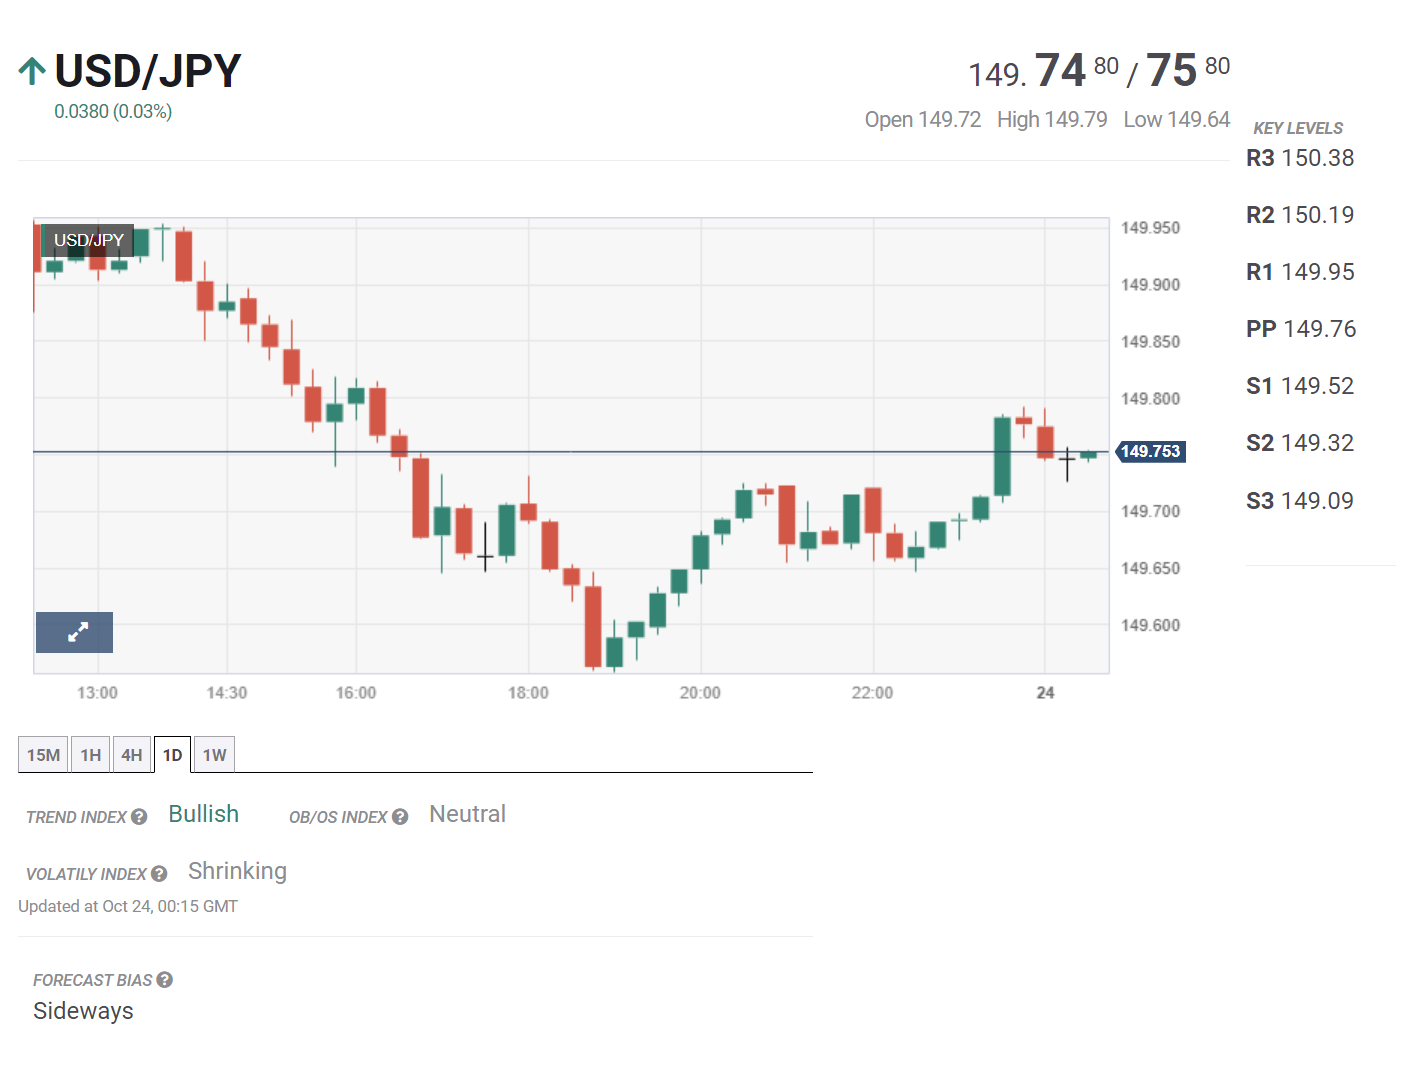Screen dimensions: 1407x1072
Task: Click the R3 150.38 resistance level
Action: point(1300,158)
